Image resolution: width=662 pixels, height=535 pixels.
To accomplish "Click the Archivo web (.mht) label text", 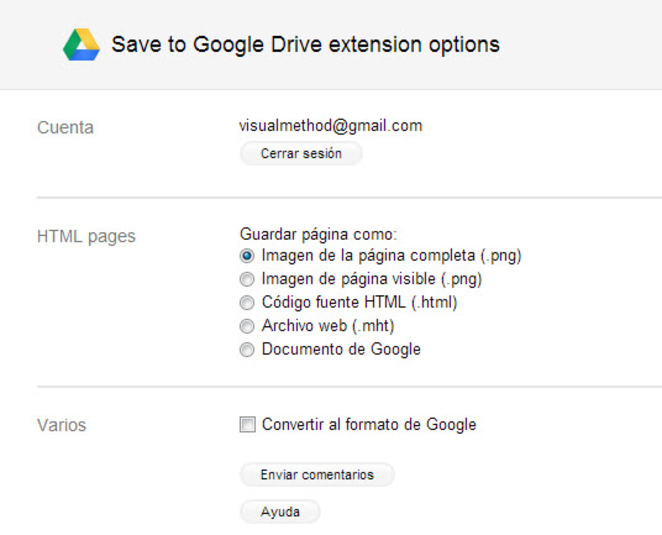I will [x=328, y=326].
